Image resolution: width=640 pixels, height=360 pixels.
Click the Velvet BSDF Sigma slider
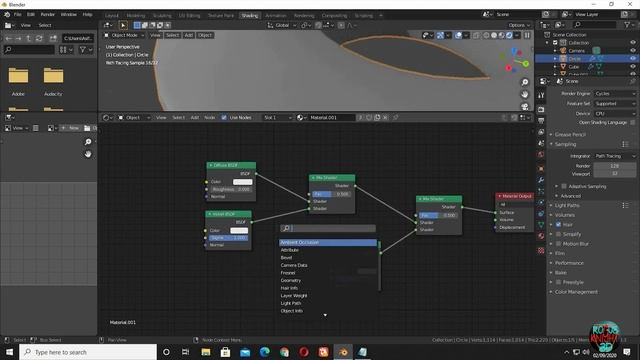click(229, 238)
